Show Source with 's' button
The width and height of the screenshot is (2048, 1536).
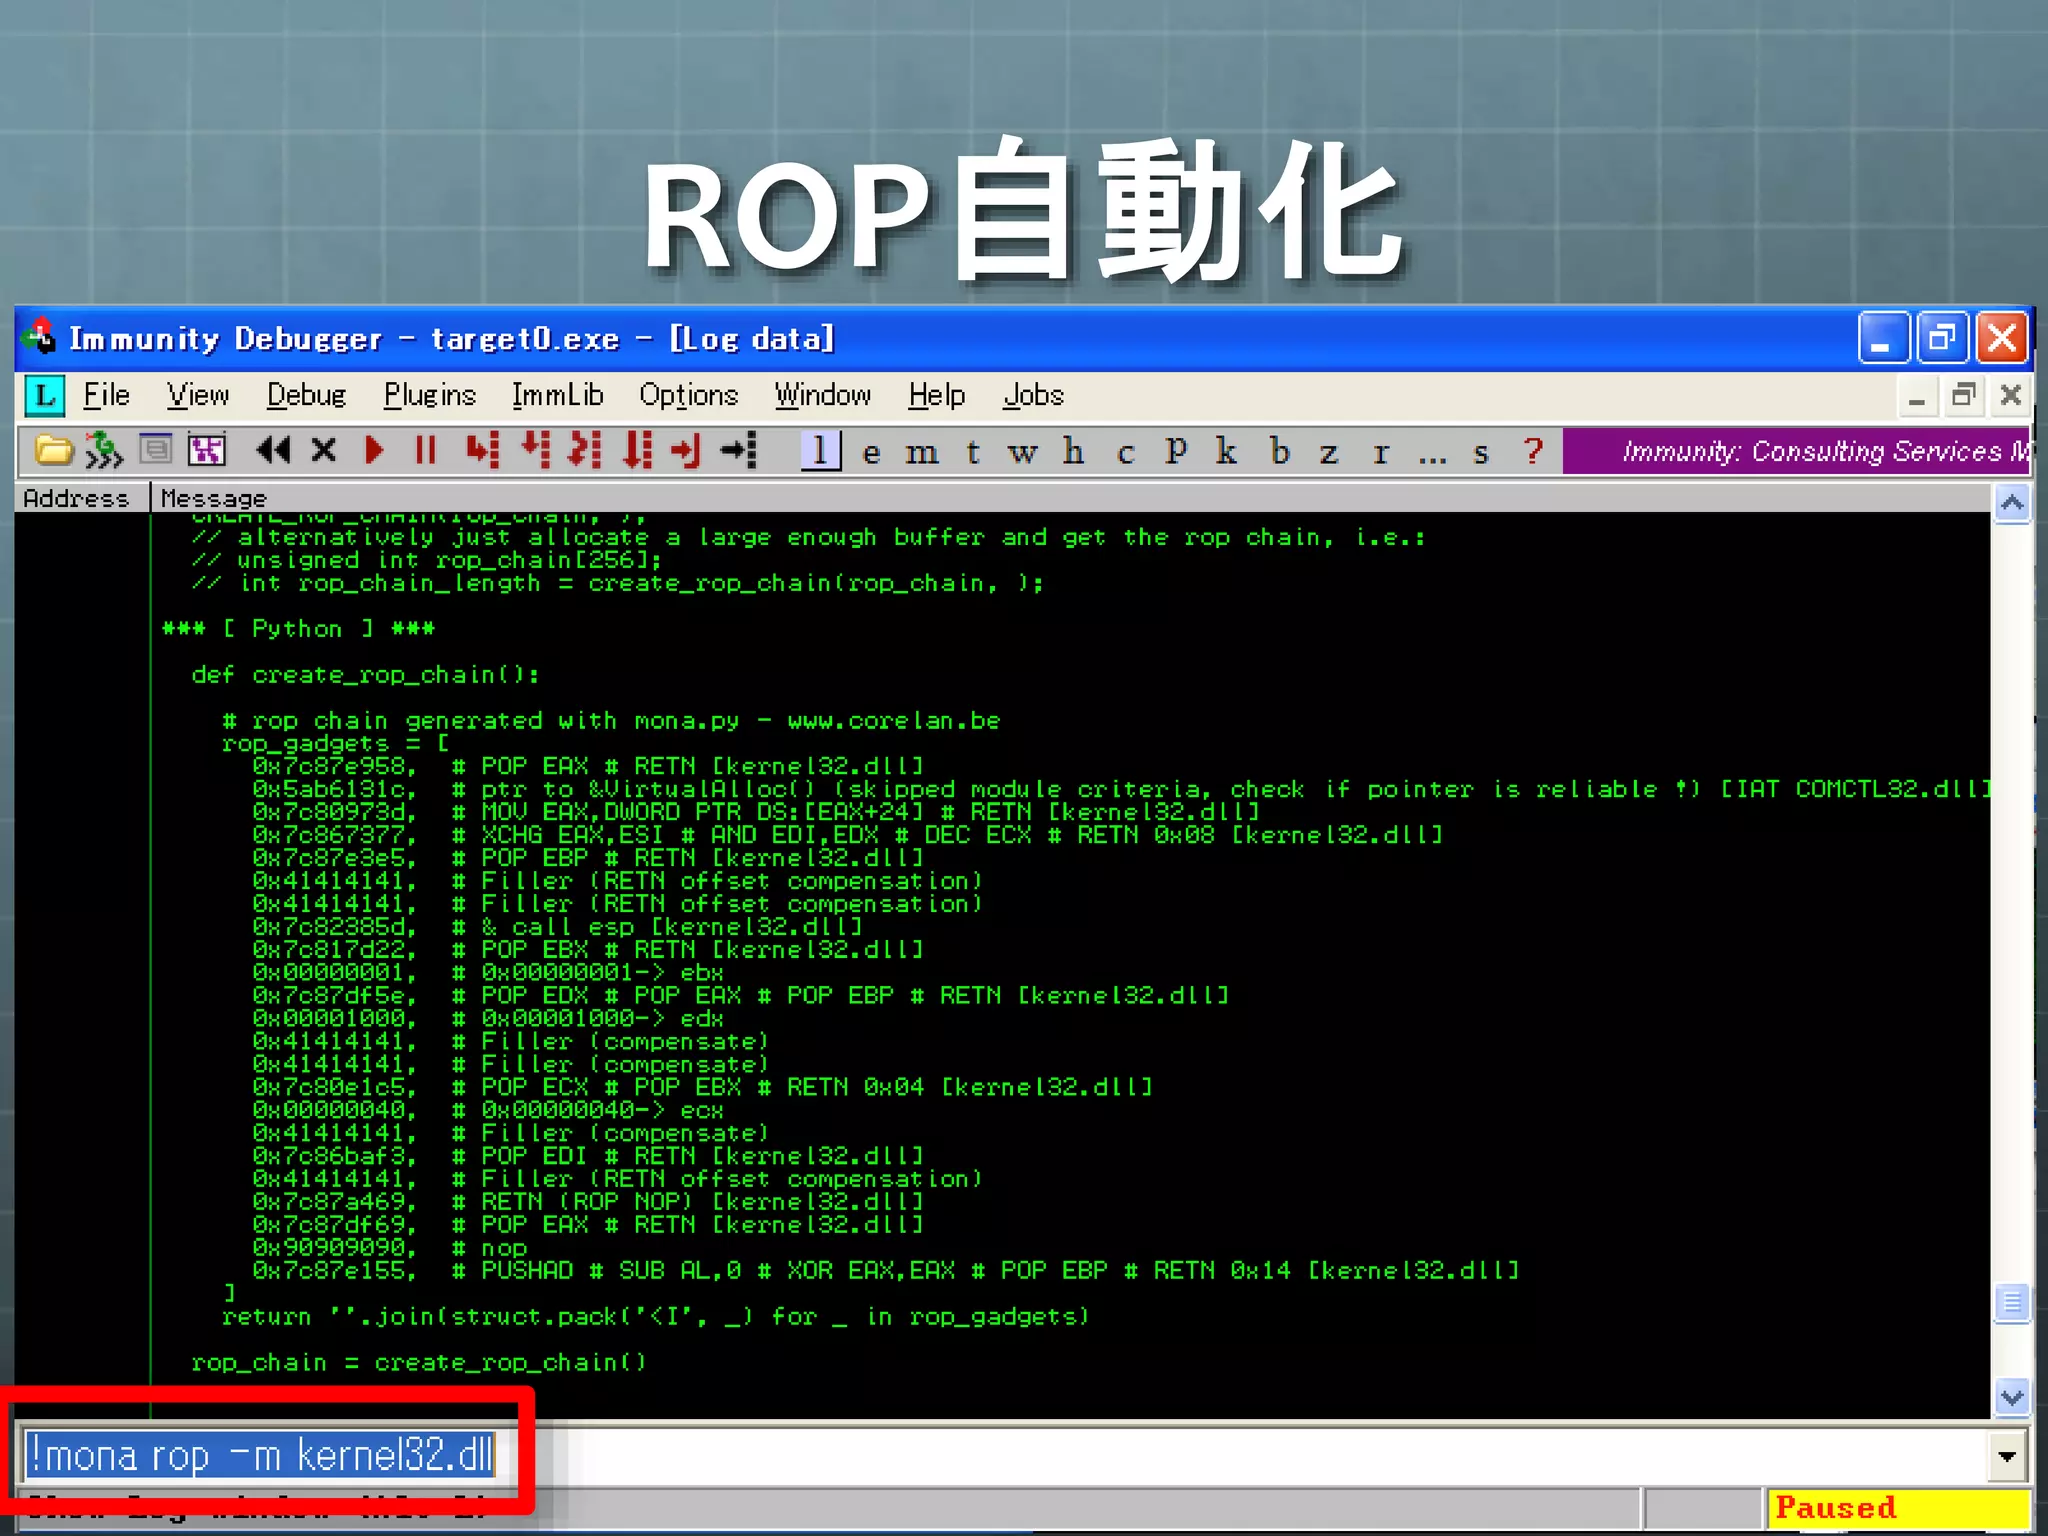[x=1482, y=452]
